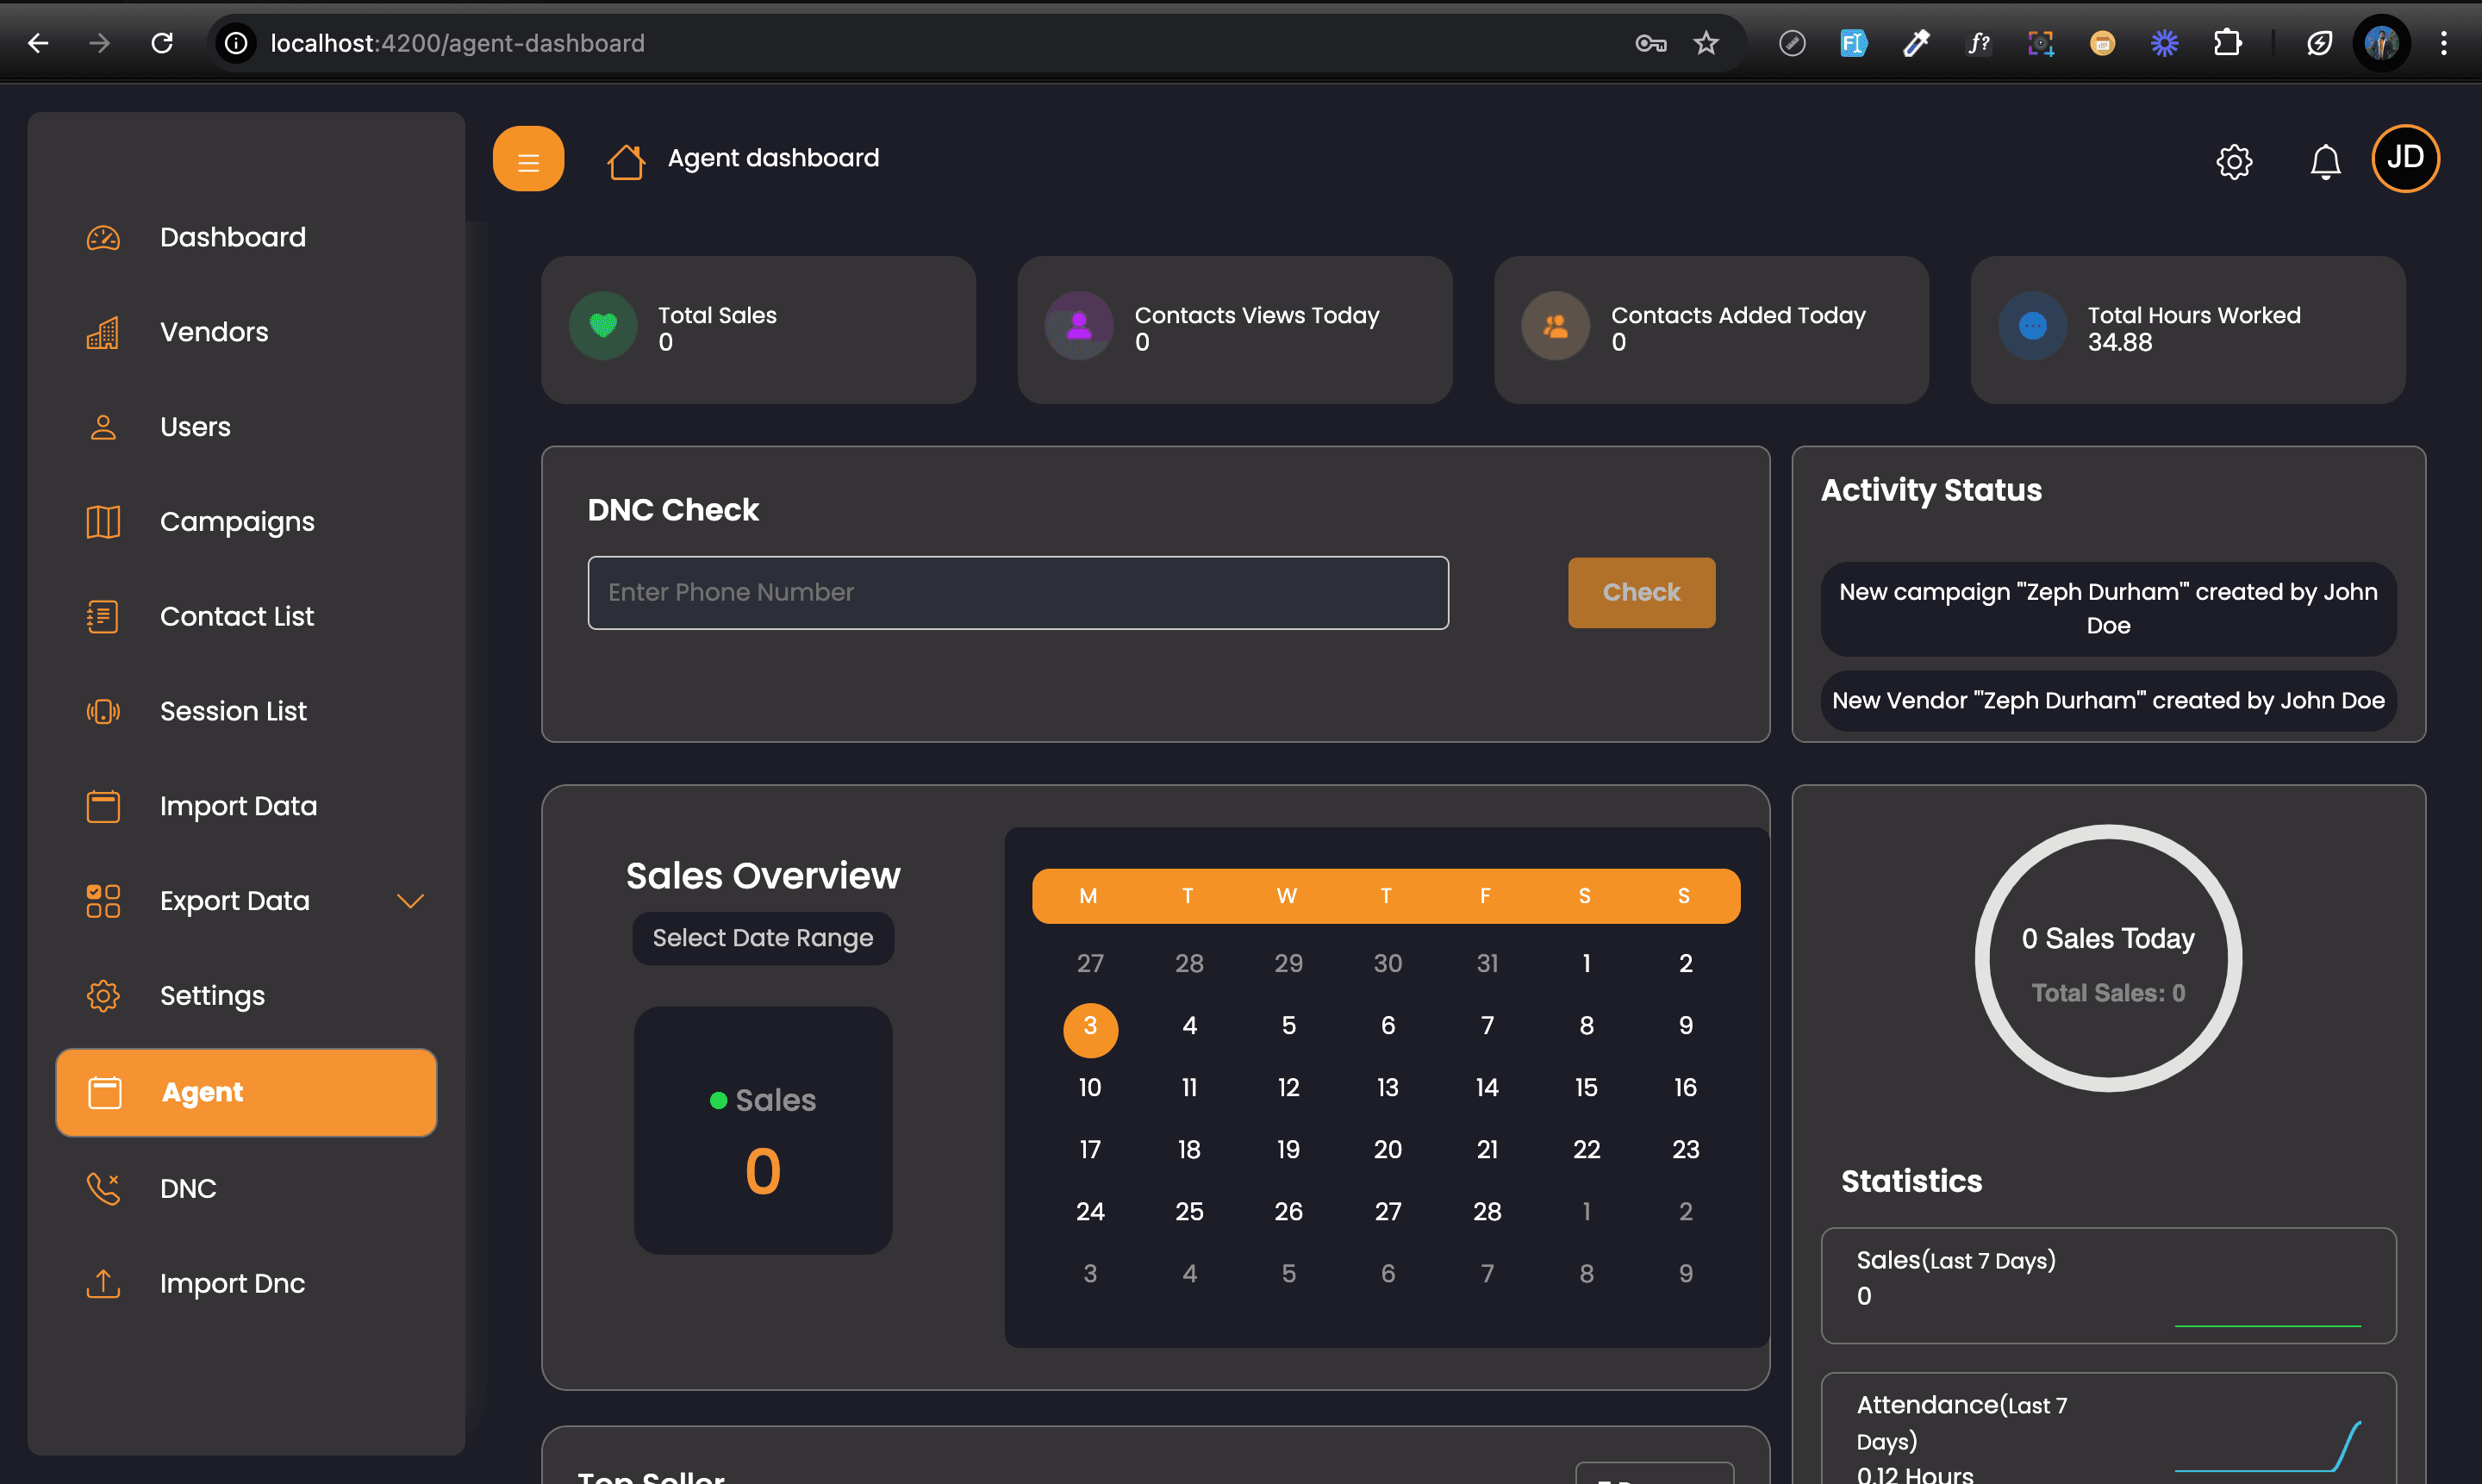
Task: Open the Select Date Range picker
Action: (762, 938)
